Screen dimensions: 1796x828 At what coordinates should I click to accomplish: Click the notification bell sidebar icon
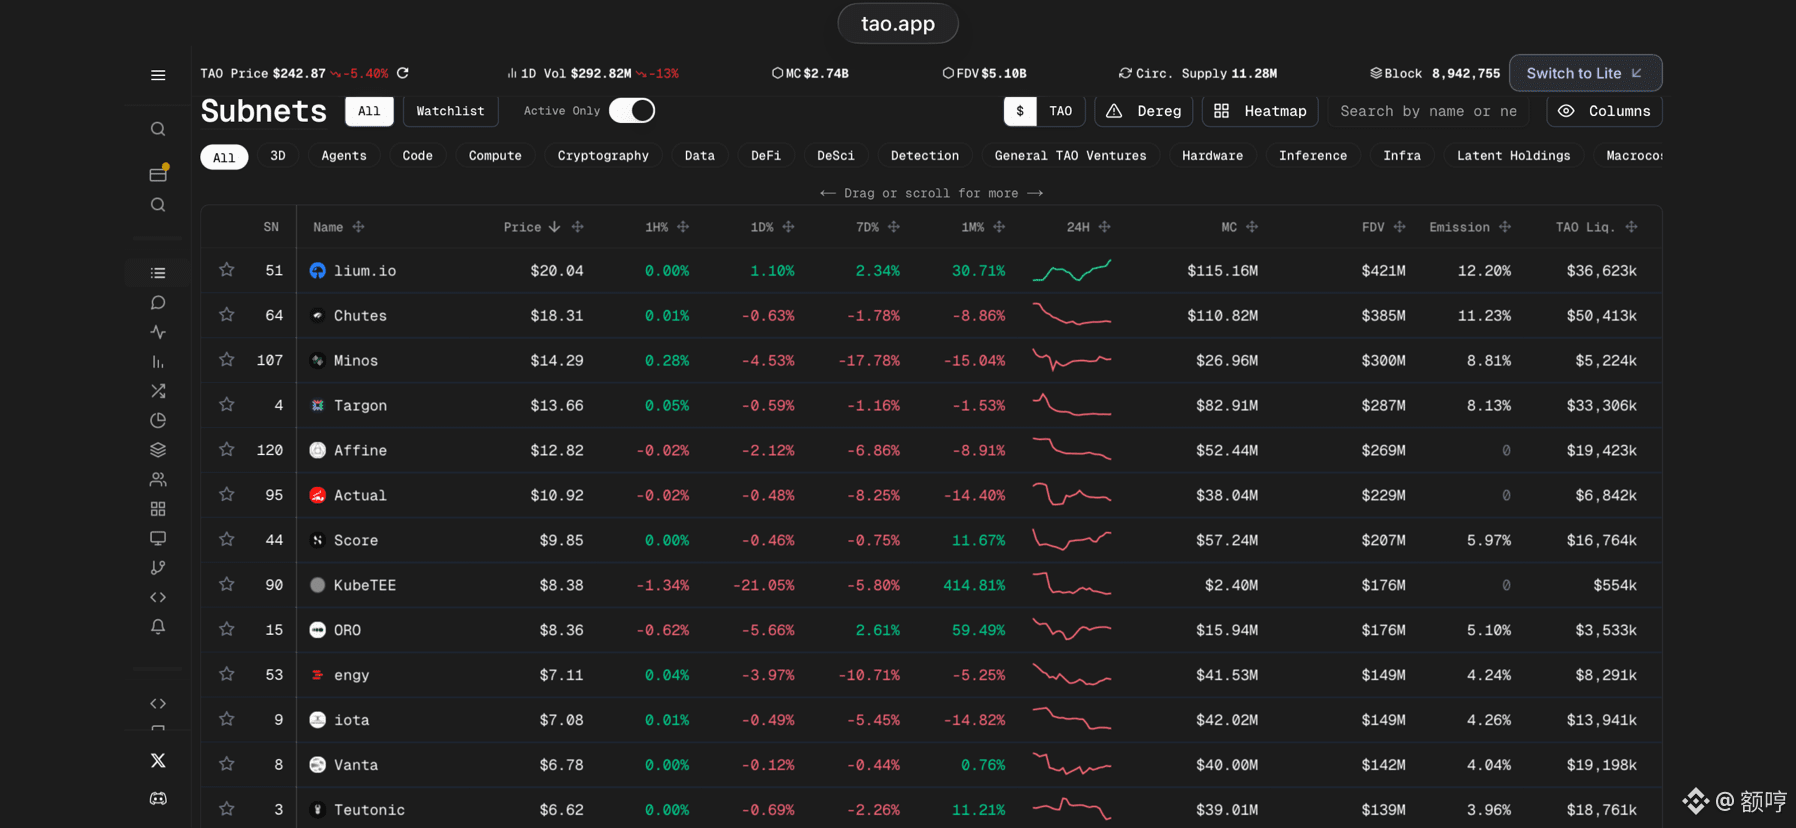coord(158,627)
